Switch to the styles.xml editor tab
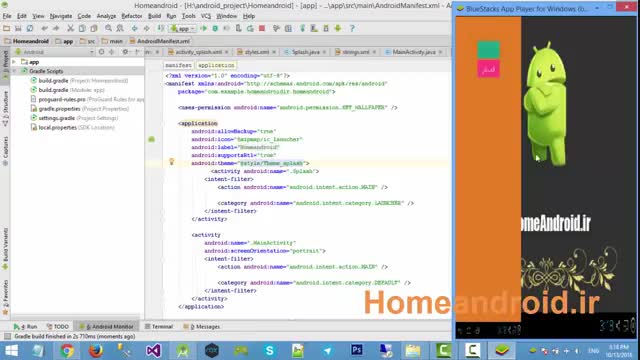 coord(257,52)
